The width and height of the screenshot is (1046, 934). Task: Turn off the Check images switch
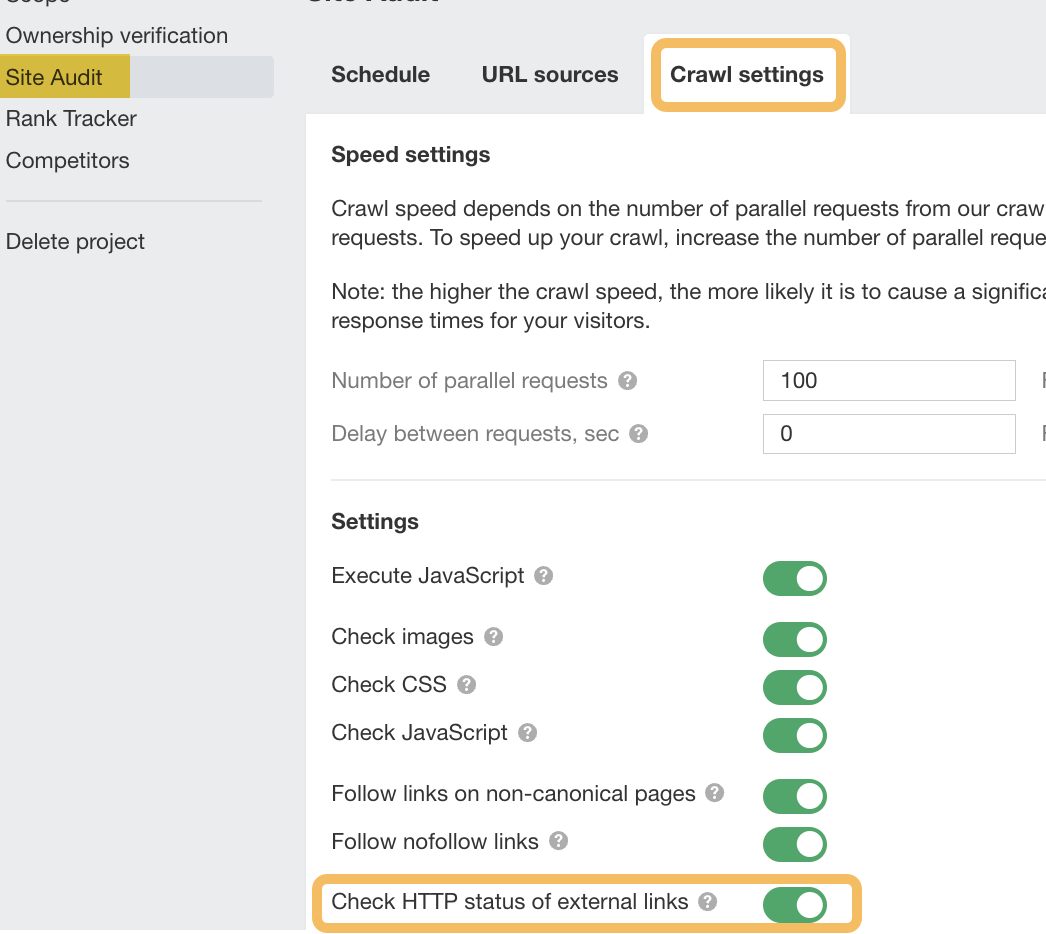coord(795,639)
